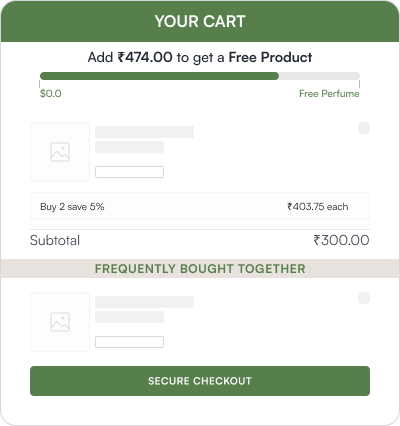The width and height of the screenshot is (400, 426).
Task: Select the Buy 2 save 5% offer
Action: pyautogui.click(x=200, y=206)
